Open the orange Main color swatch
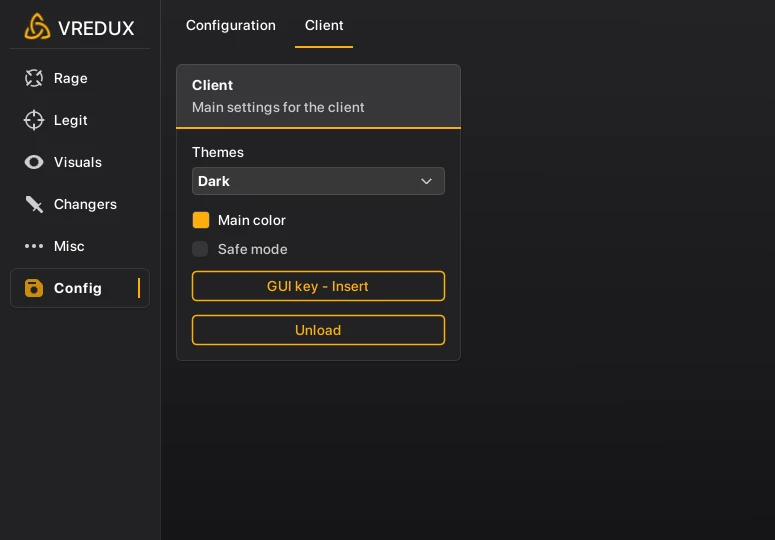 coord(201,220)
